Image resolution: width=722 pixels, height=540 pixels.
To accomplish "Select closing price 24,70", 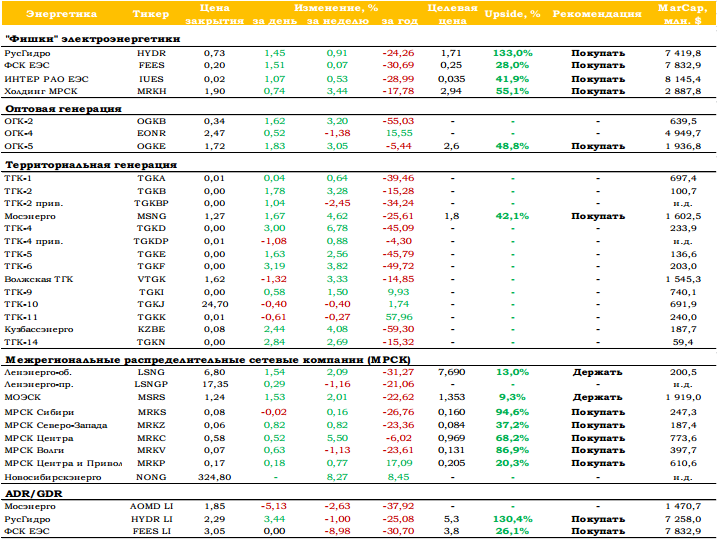I will (x=215, y=304).
